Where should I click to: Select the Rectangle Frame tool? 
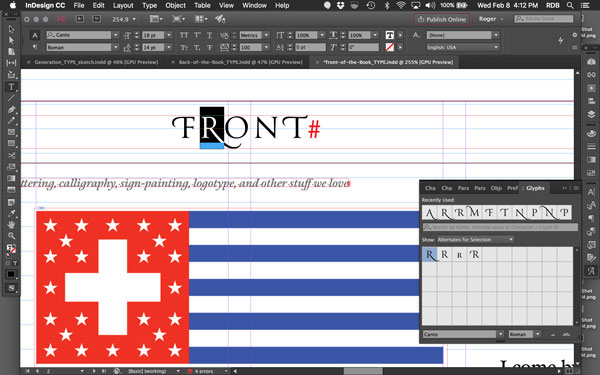click(11, 132)
